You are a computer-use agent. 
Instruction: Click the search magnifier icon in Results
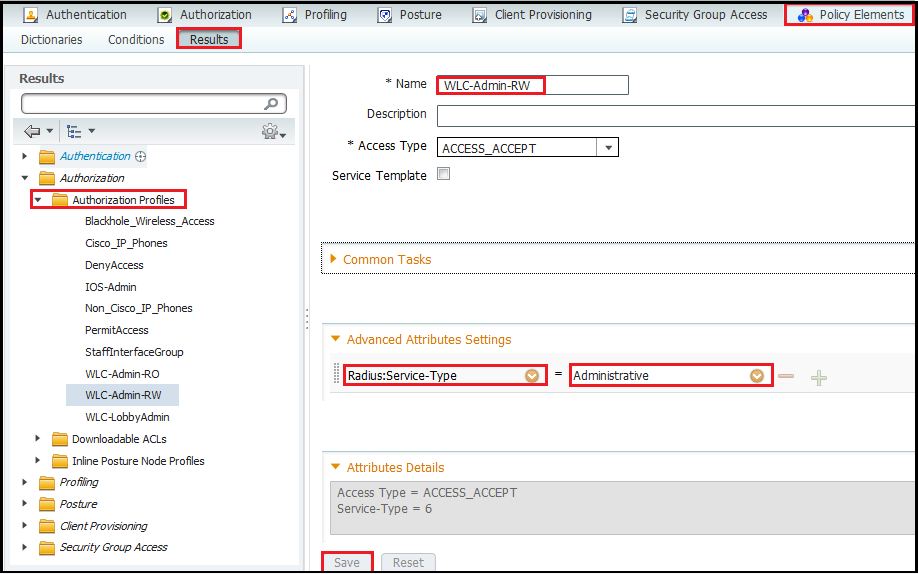(271, 104)
